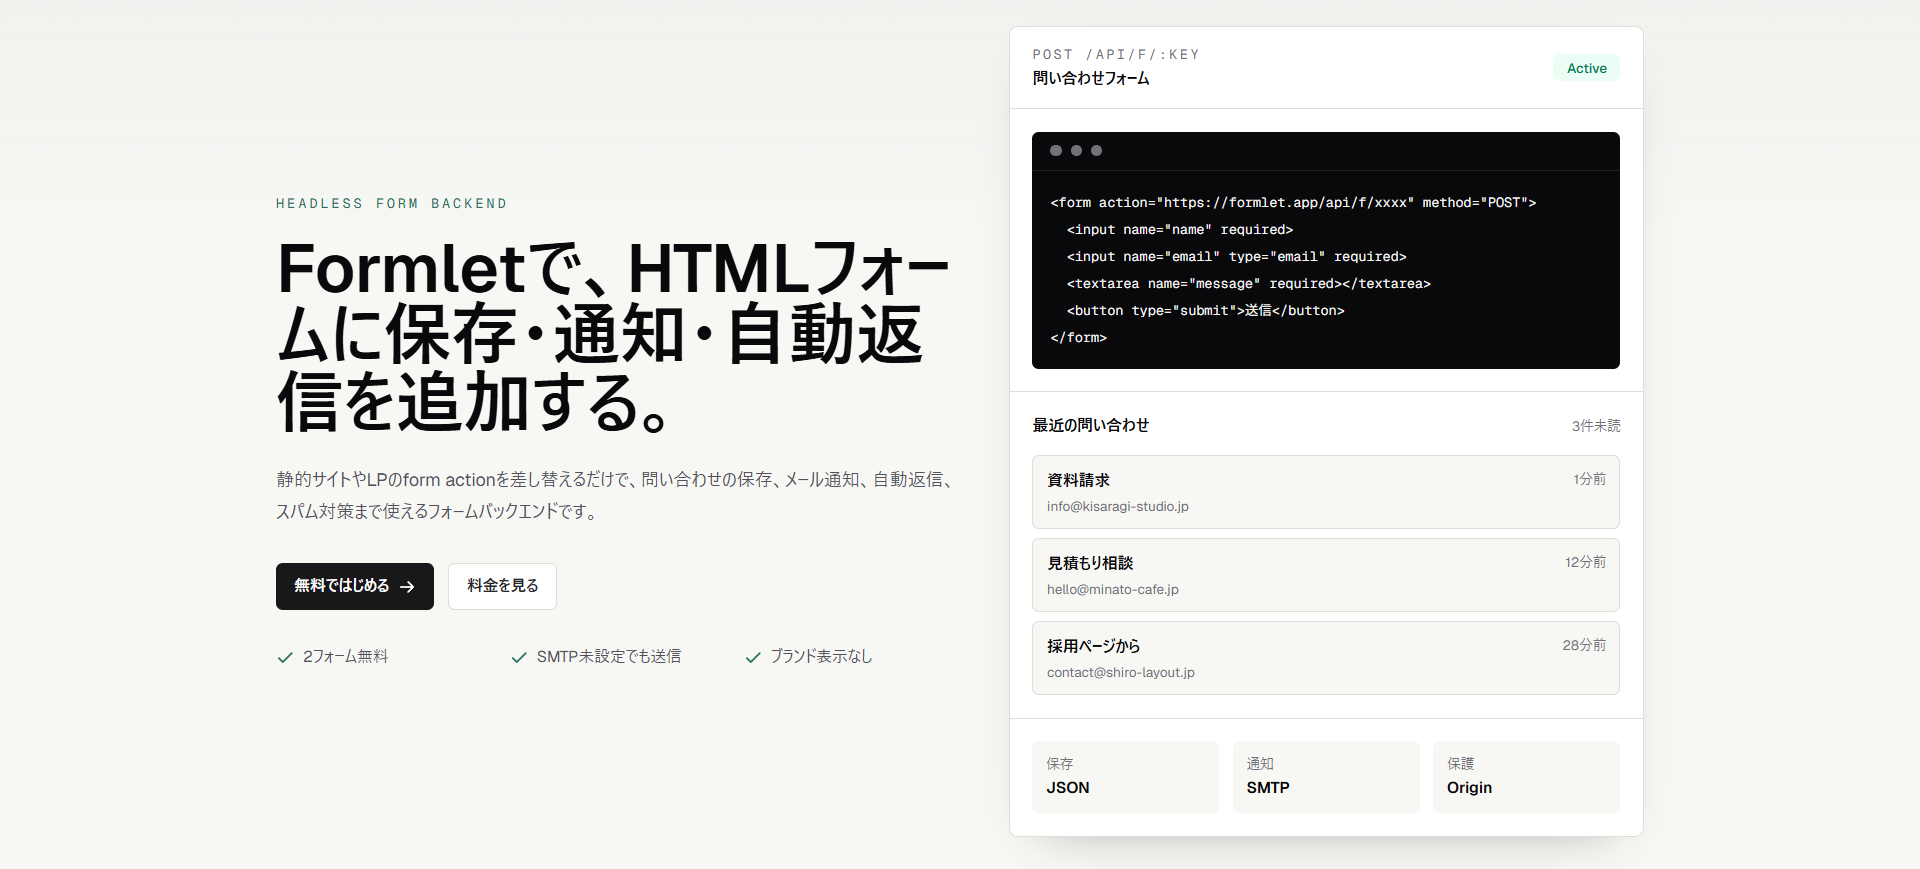The width and height of the screenshot is (1920, 869).
Task: Click the 2フォーム無料 feature text
Action: click(x=345, y=657)
